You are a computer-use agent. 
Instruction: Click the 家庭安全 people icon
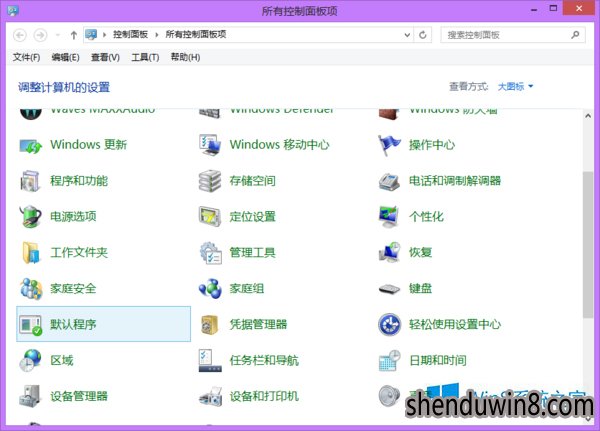[x=31, y=289]
